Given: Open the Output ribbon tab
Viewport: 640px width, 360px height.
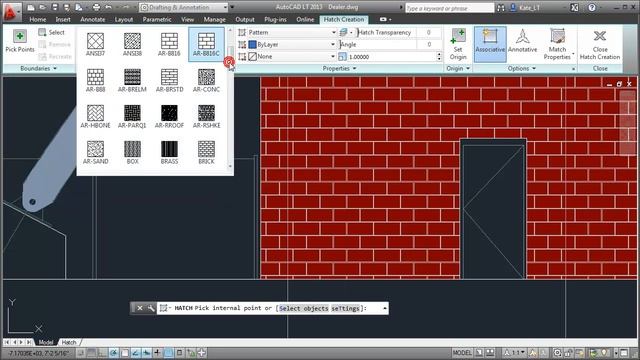Looking at the screenshot, I should coord(244,19).
